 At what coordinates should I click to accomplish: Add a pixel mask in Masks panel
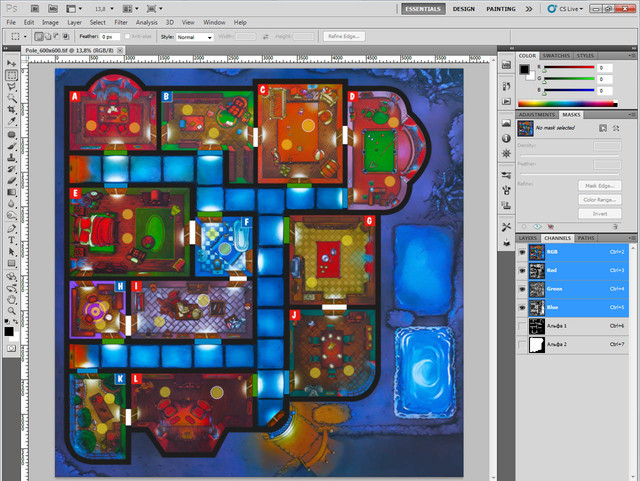(x=603, y=128)
